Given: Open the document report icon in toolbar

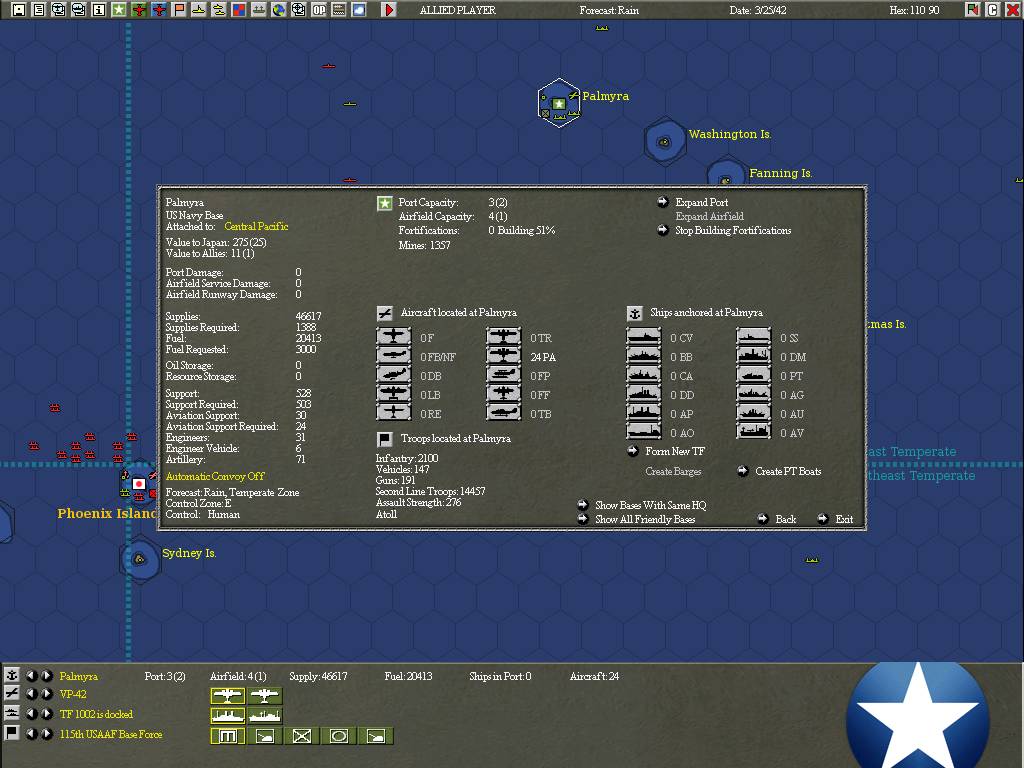Looking at the screenshot, I should (39, 10).
